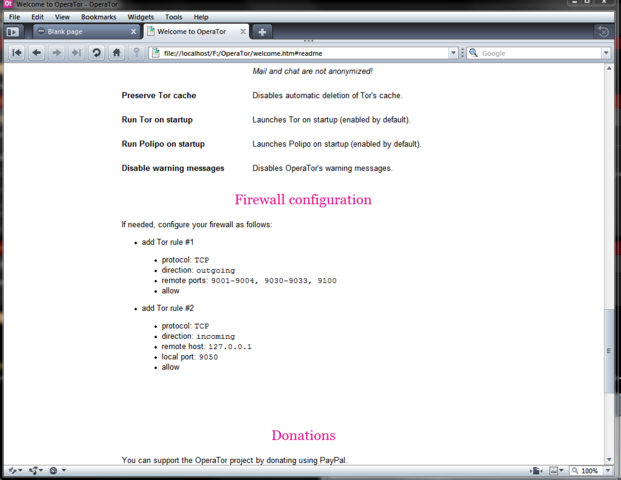Click the zoom magnifier in status bar
The height and width of the screenshot is (480, 621).
click(575, 470)
